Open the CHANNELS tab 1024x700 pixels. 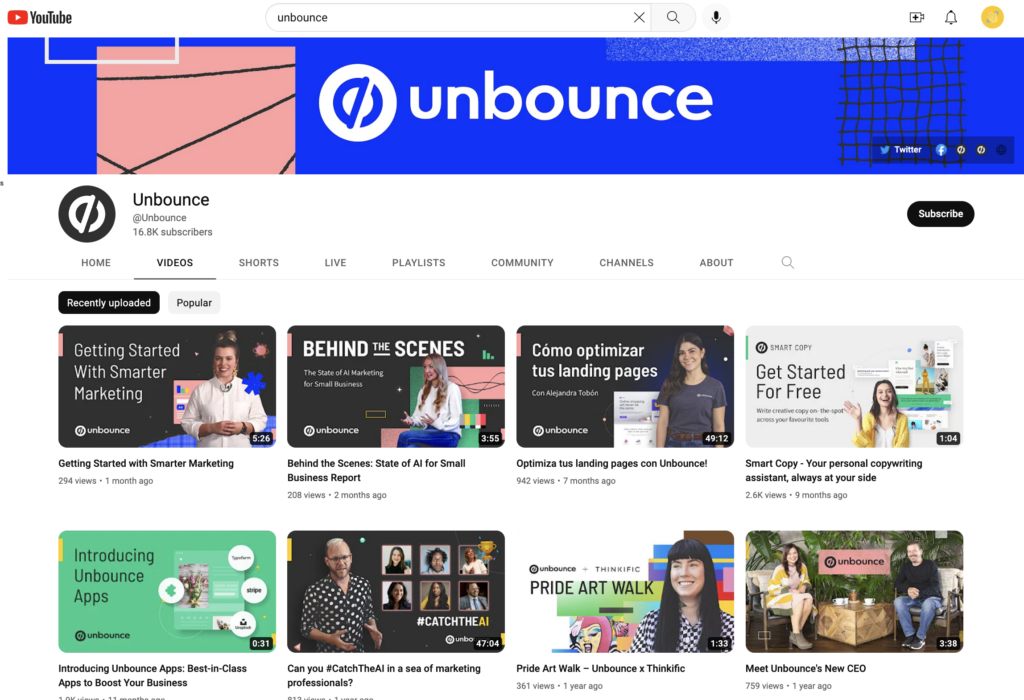[x=626, y=262]
